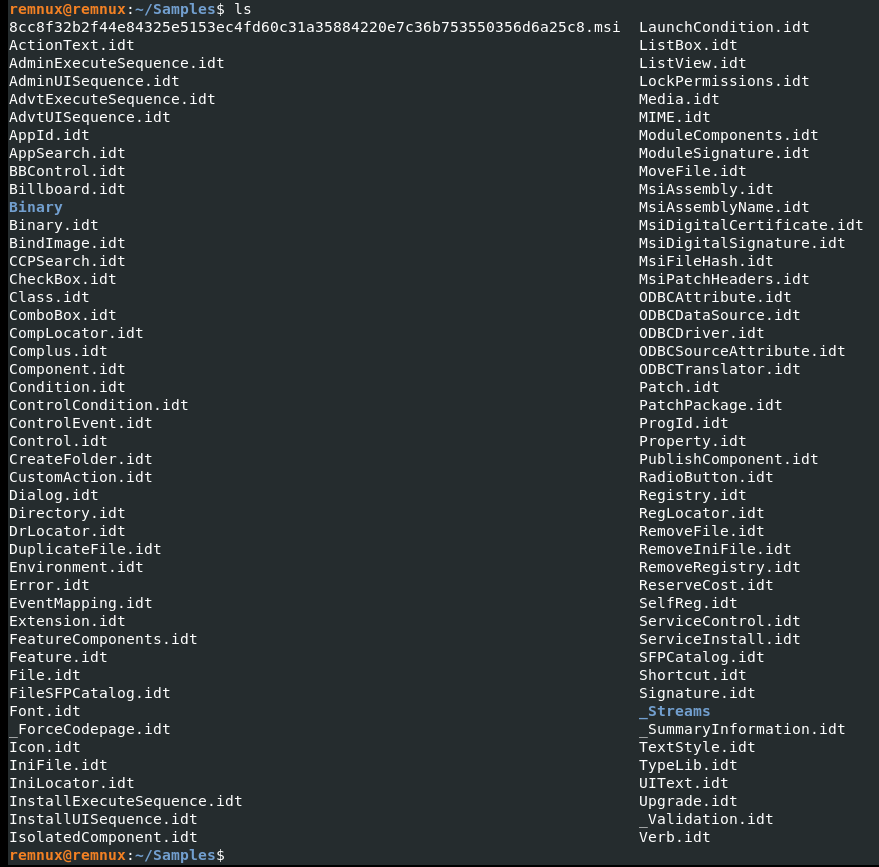
Task: Click MsiDigitalCertificate.idt entry
Action: (x=751, y=225)
